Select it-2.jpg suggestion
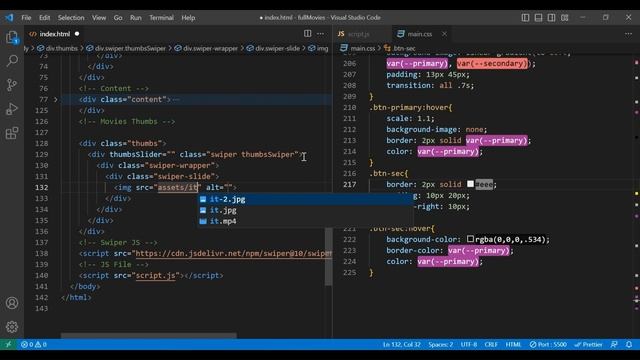The width and height of the screenshot is (640, 360). [x=305, y=199]
